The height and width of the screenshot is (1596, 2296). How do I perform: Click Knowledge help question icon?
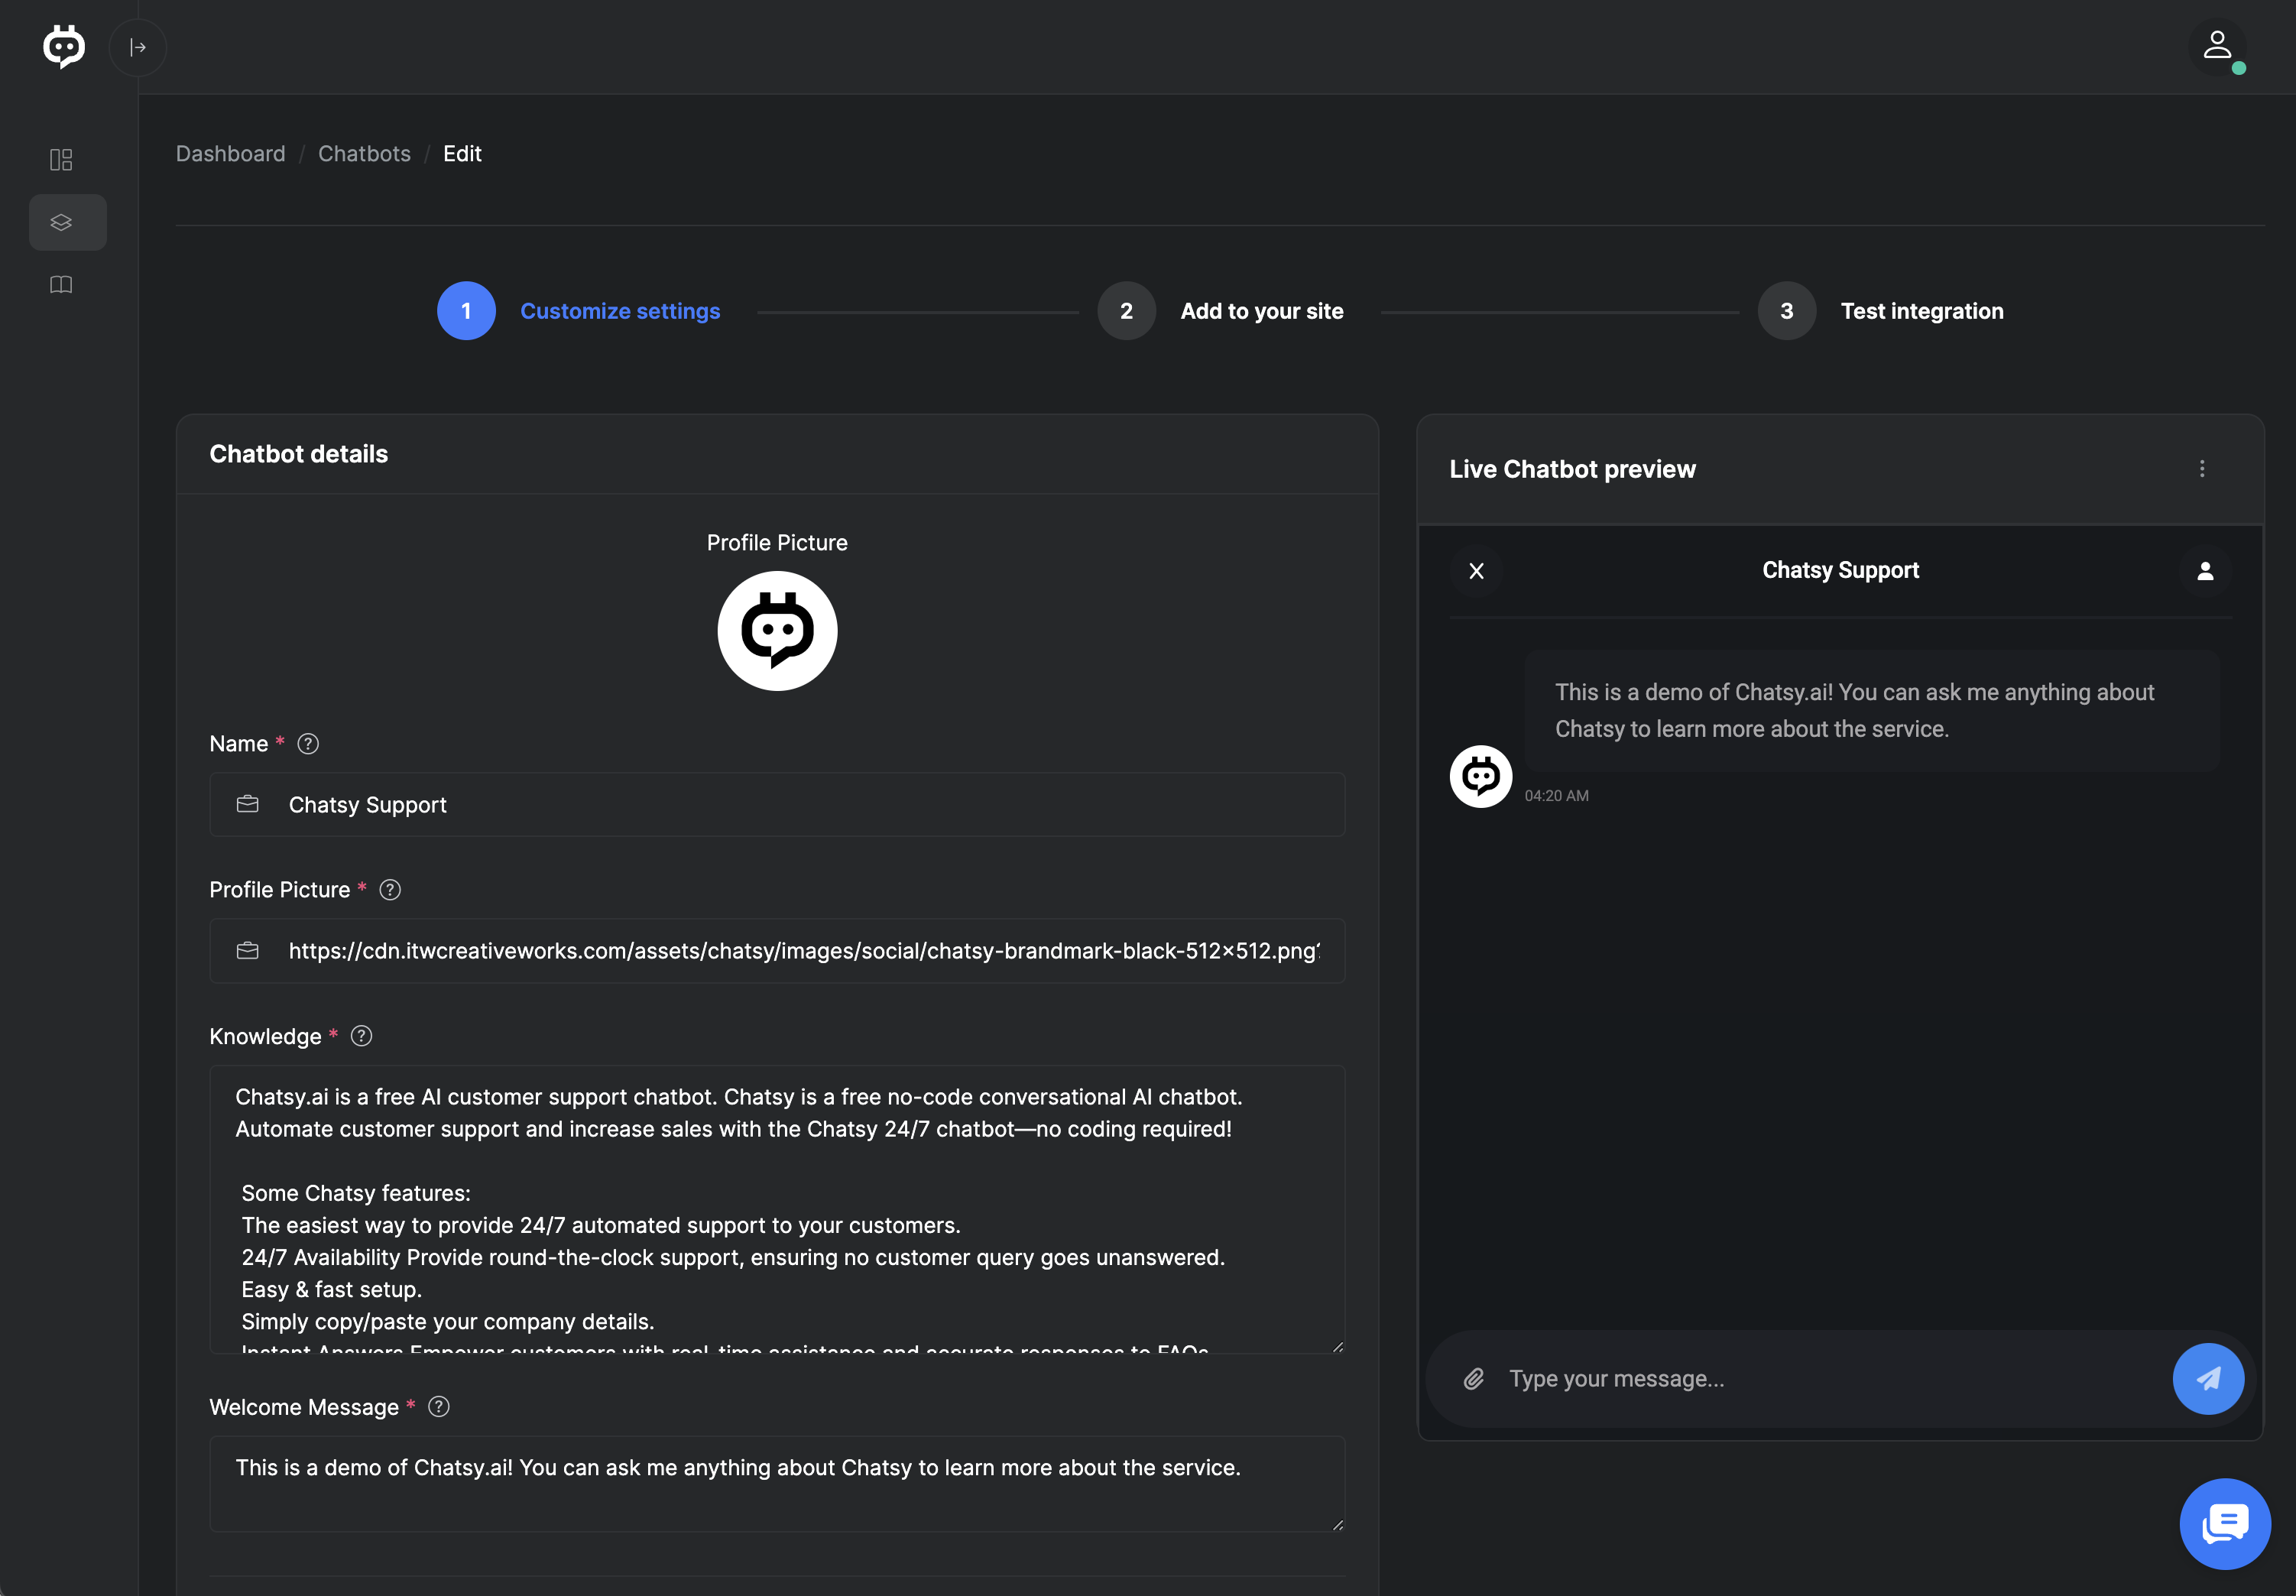pos(361,1037)
